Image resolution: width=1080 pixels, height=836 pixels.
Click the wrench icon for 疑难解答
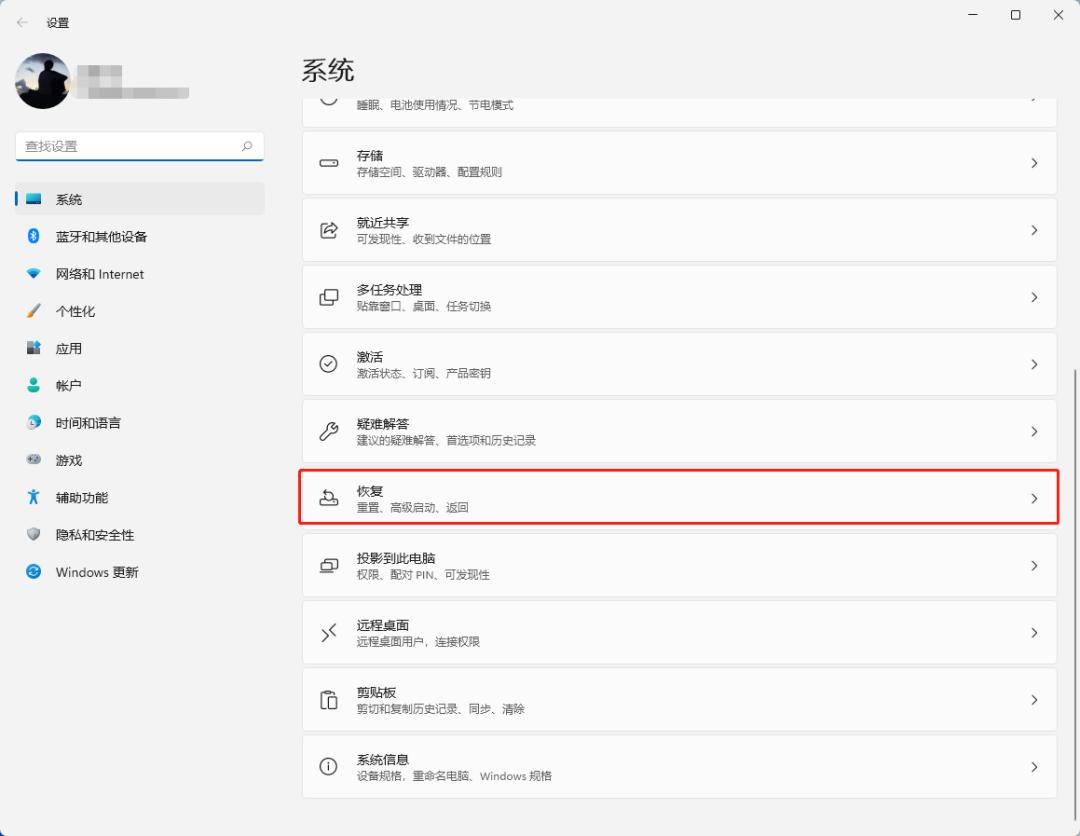click(328, 431)
